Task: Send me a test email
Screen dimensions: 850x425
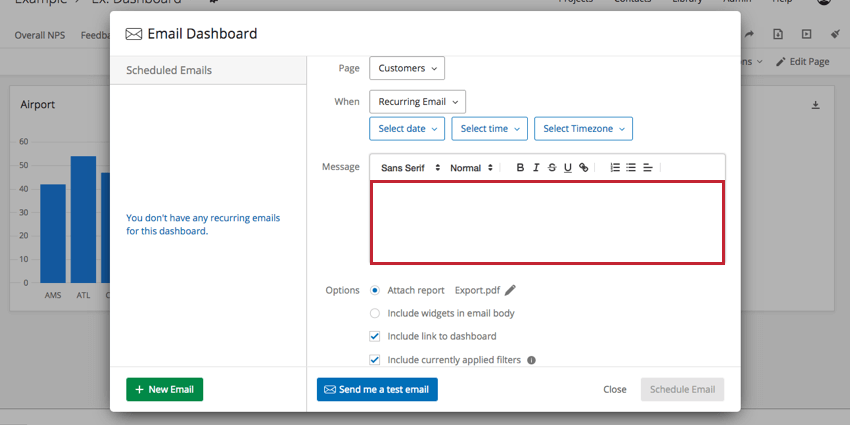Action: pos(377,389)
